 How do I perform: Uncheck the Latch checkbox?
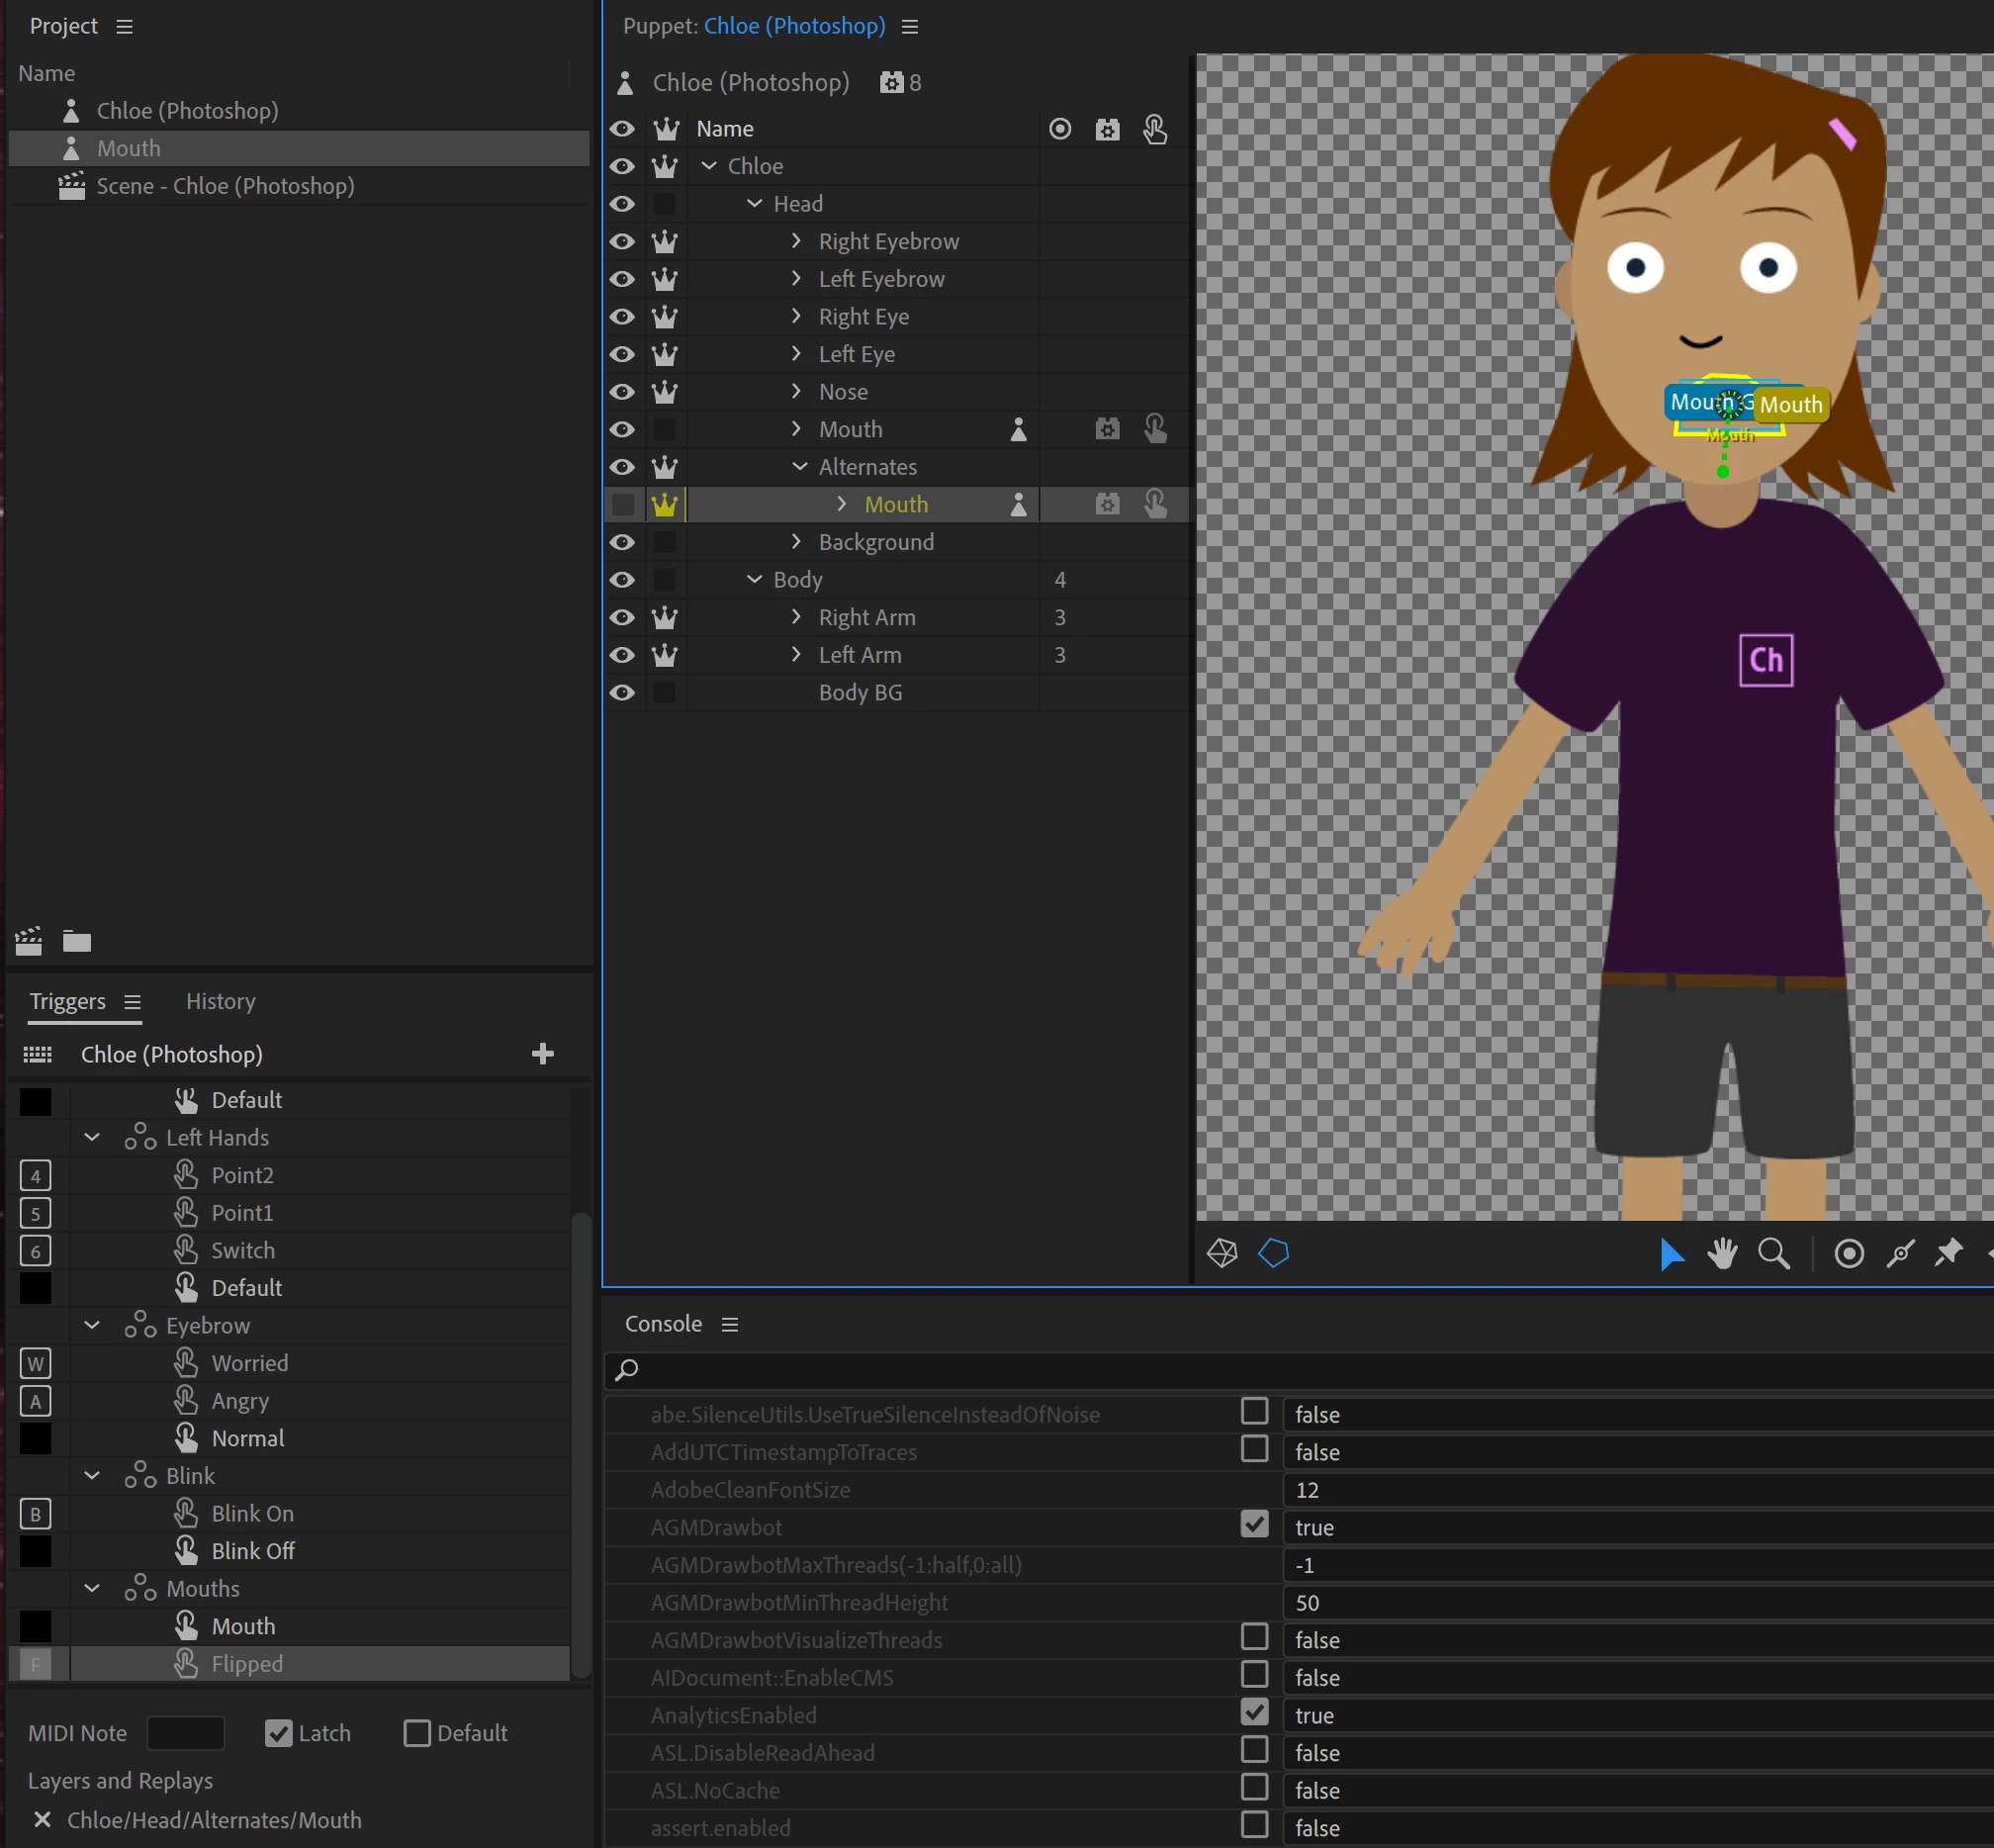tap(279, 1733)
